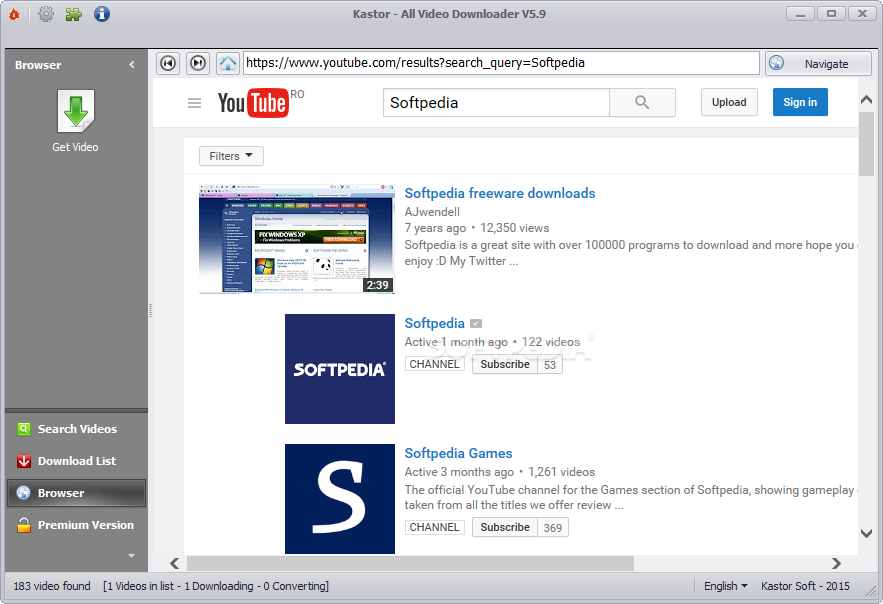The height and width of the screenshot is (604, 883).
Task: Click the Download List red arrow icon
Action: click(24, 461)
